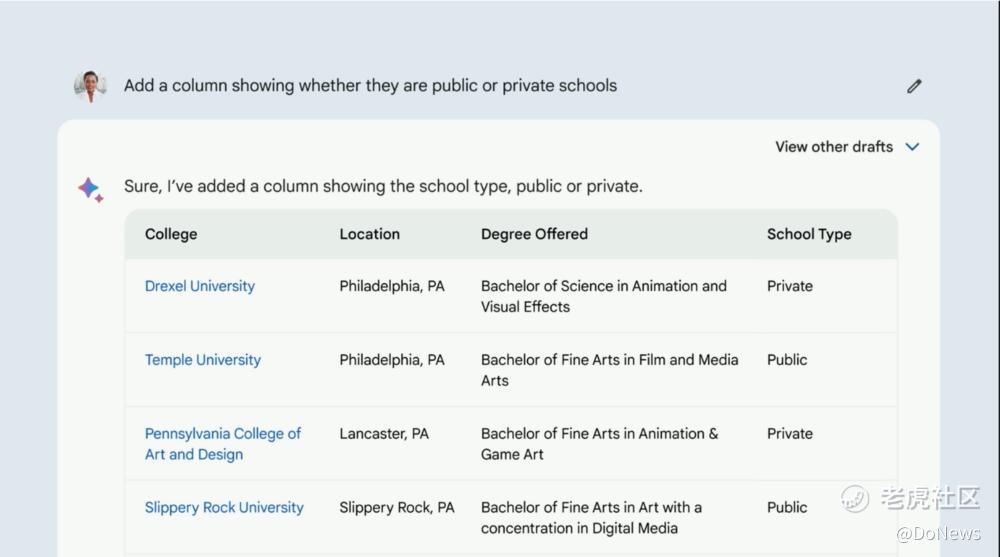Click the School Type column header
This screenshot has width=1000, height=557.
[x=809, y=234]
